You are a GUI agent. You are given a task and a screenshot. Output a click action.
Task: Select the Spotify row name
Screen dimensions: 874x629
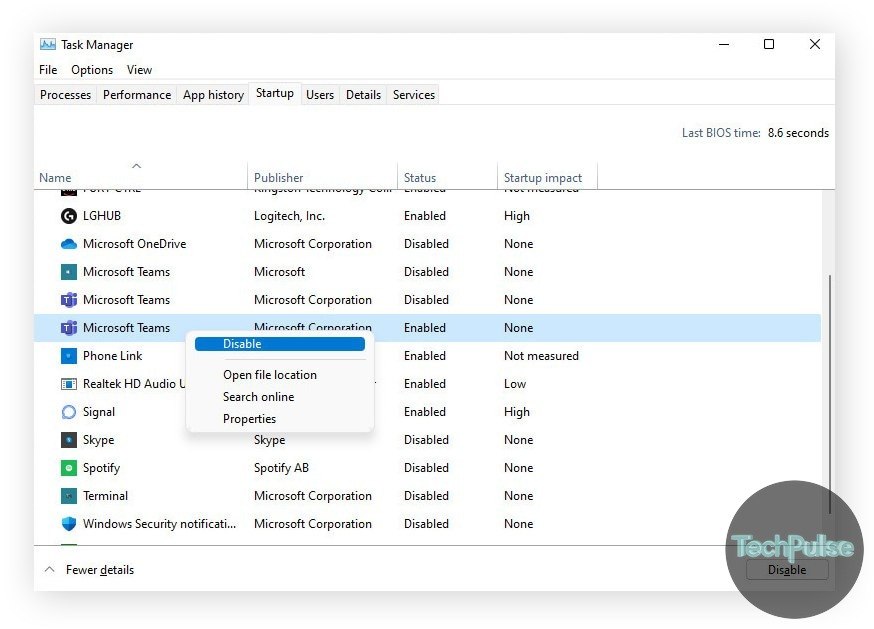coord(101,468)
